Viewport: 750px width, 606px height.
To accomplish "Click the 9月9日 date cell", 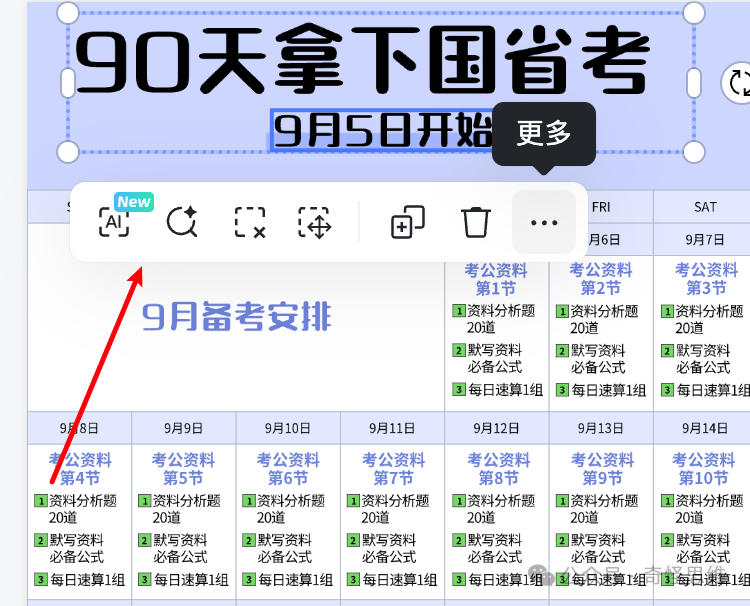I will pyautogui.click(x=183, y=428).
